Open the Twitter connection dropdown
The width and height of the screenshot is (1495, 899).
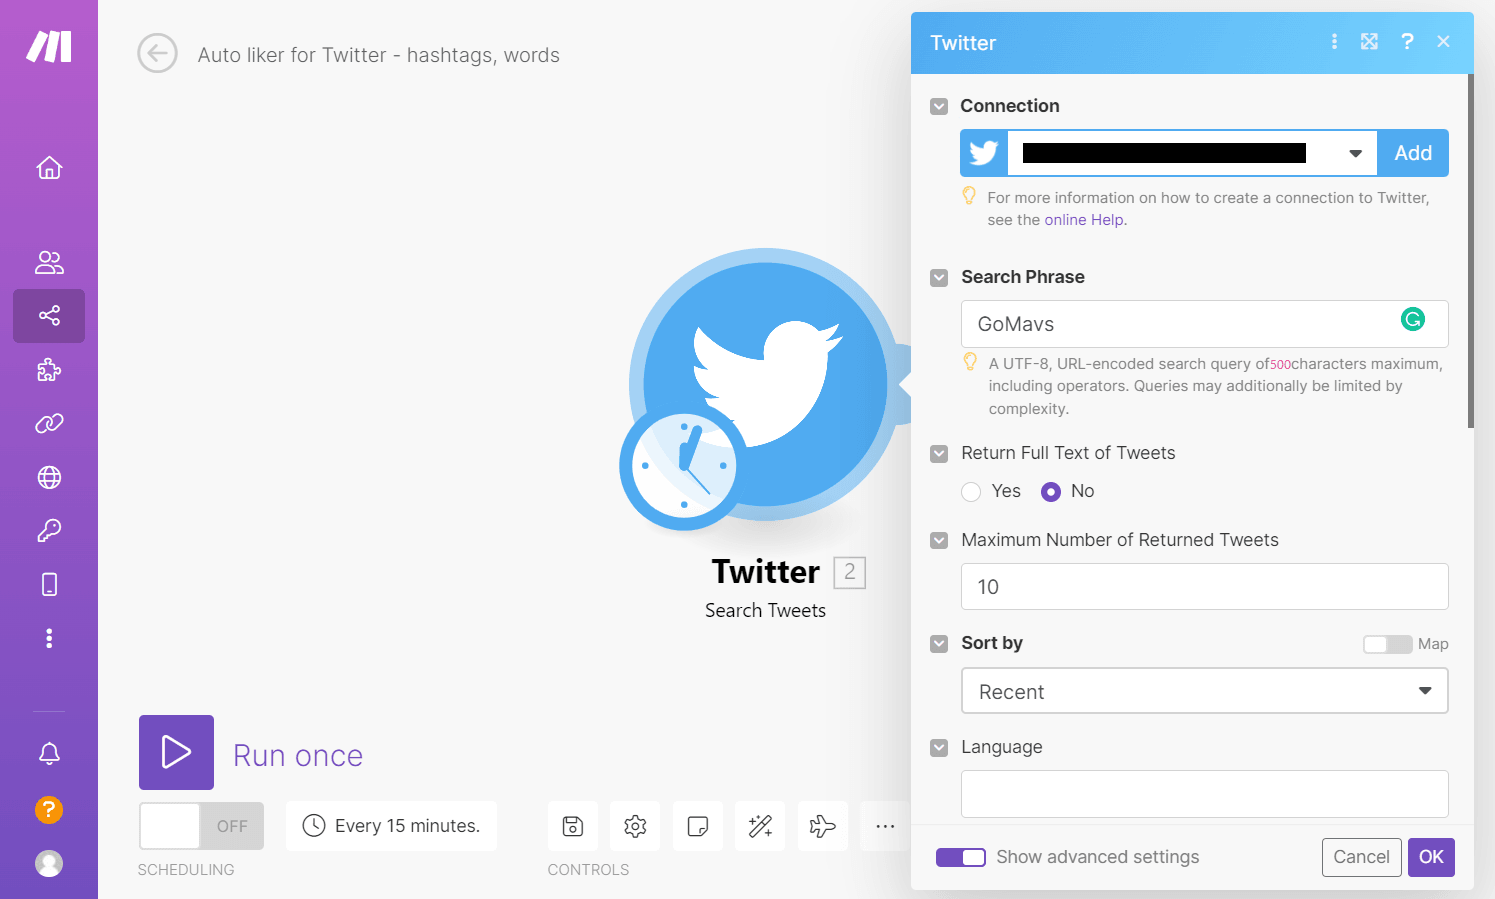click(1355, 153)
